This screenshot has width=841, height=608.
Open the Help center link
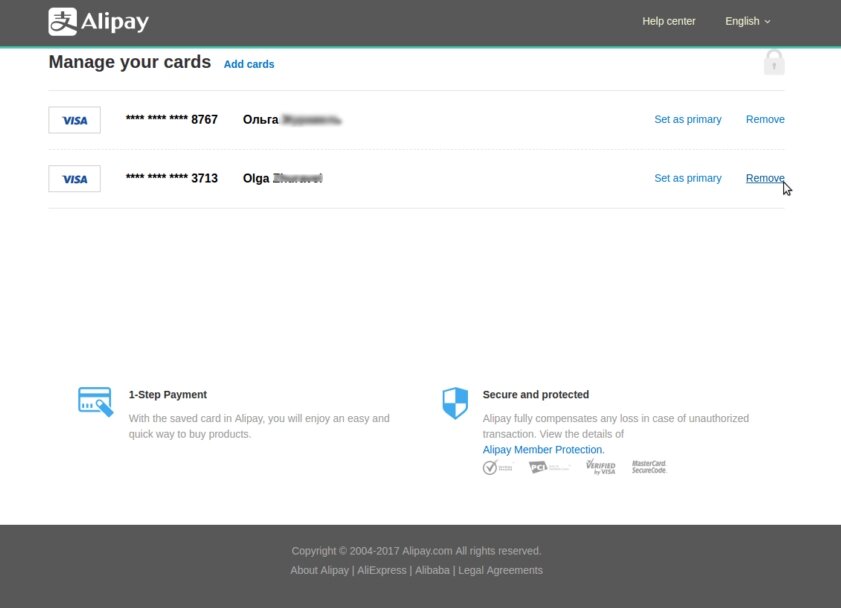668,21
